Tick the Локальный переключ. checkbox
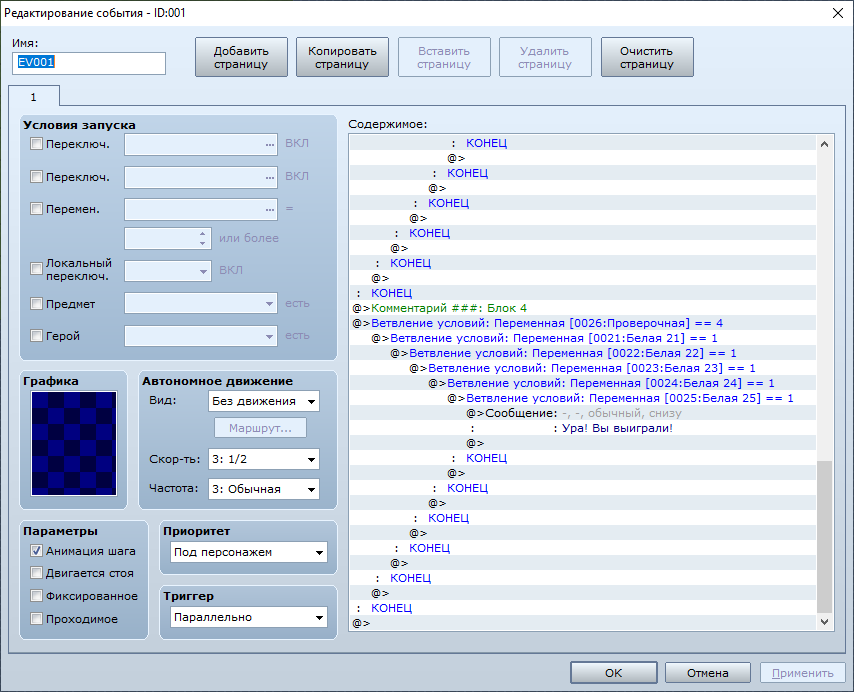854x692 pixels. pos(36,268)
